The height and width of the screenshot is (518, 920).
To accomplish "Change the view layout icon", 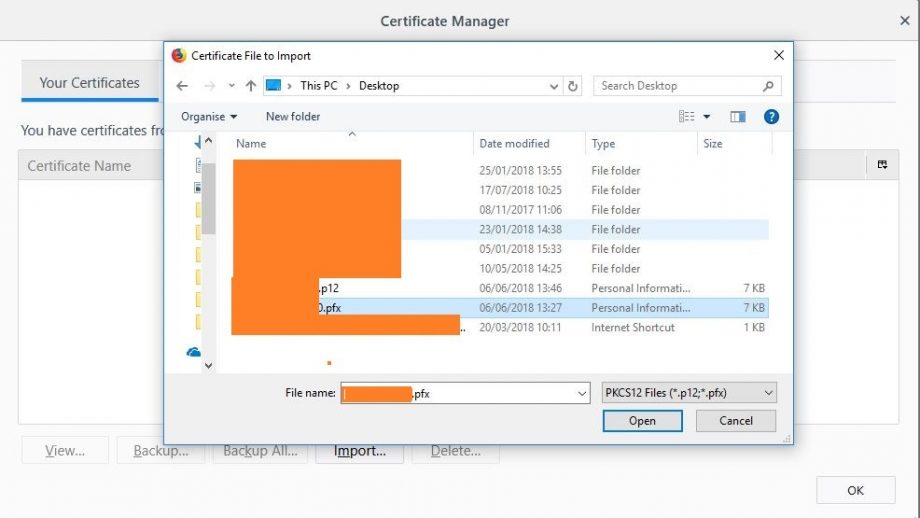I will (x=686, y=117).
